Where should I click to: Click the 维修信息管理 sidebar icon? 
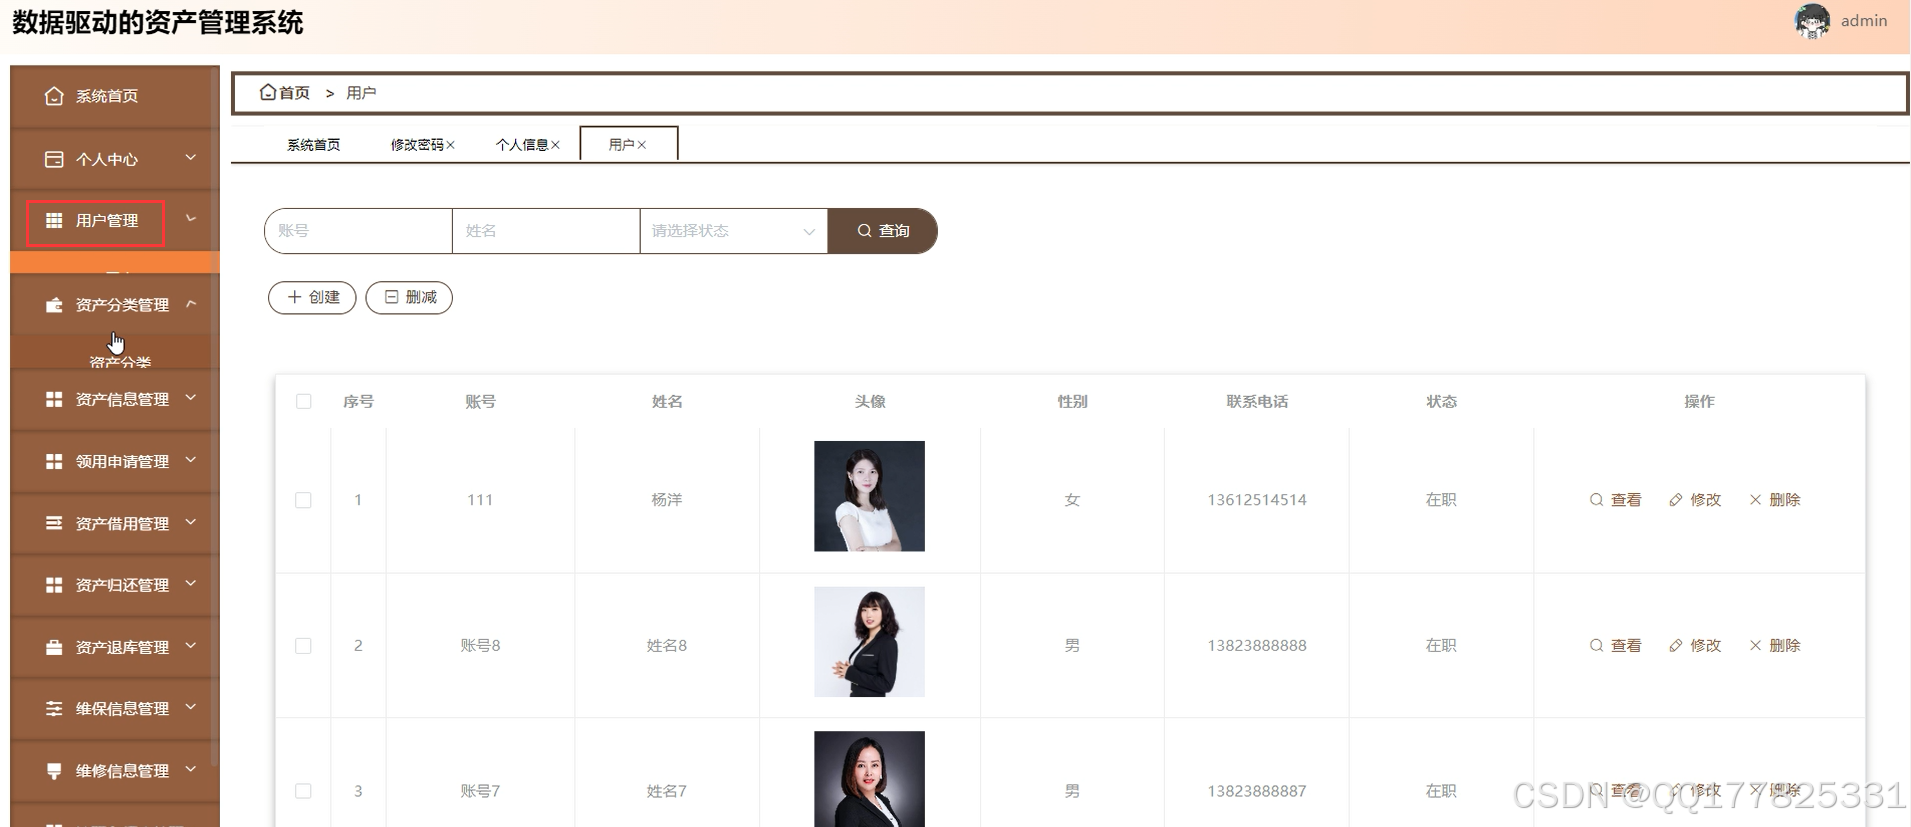tap(54, 770)
